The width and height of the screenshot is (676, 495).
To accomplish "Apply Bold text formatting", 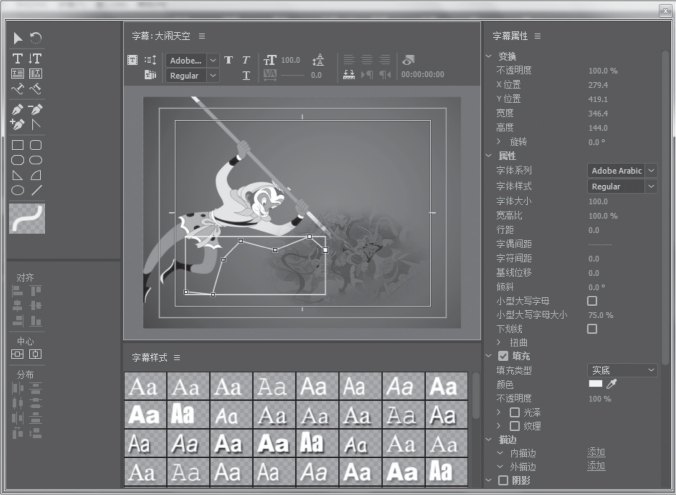I will click(x=228, y=60).
